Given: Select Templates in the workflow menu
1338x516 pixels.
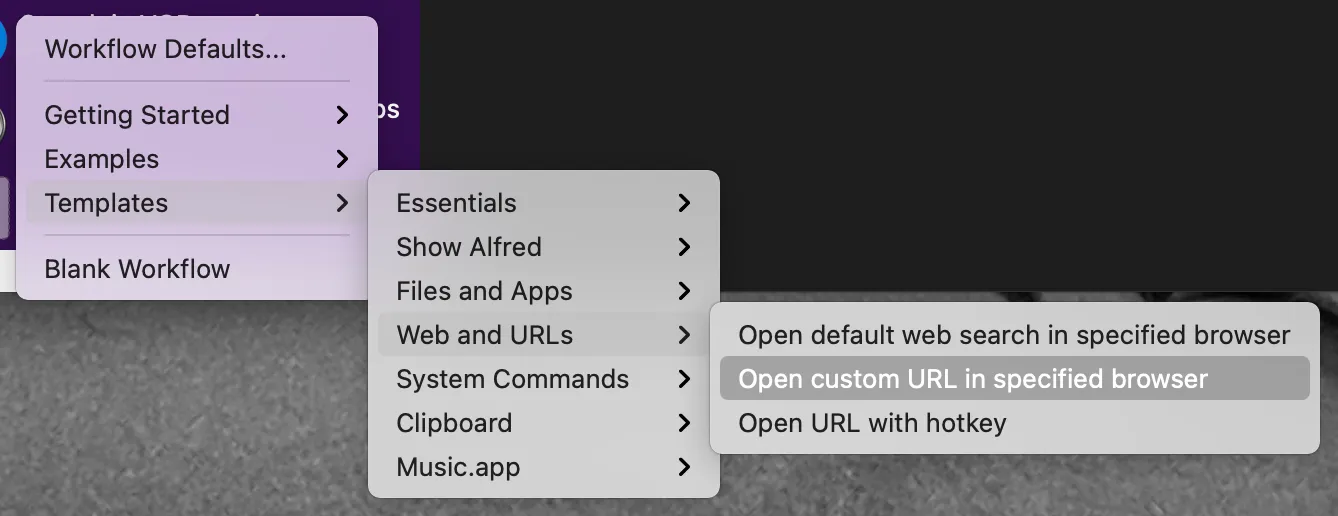Looking at the screenshot, I should (106, 203).
